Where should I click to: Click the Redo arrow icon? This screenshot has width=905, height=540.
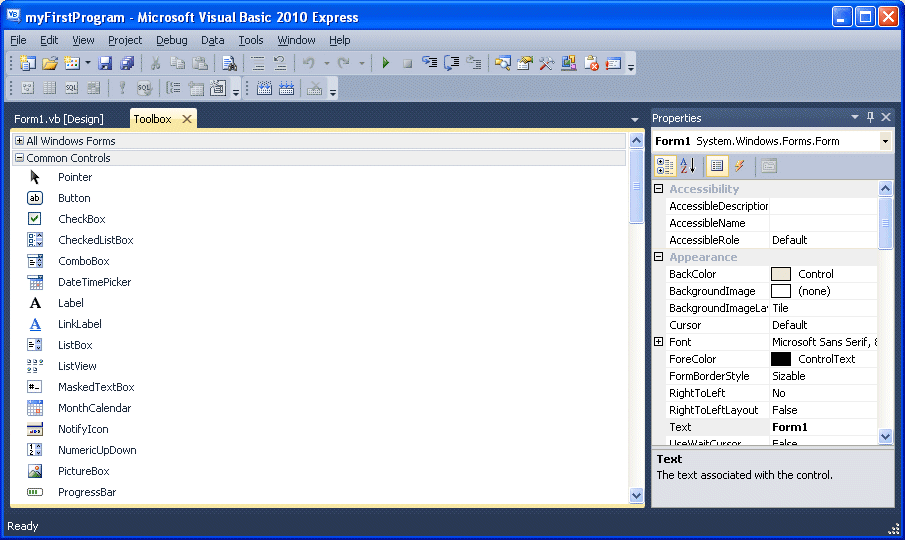pyautogui.click(x=344, y=63)
